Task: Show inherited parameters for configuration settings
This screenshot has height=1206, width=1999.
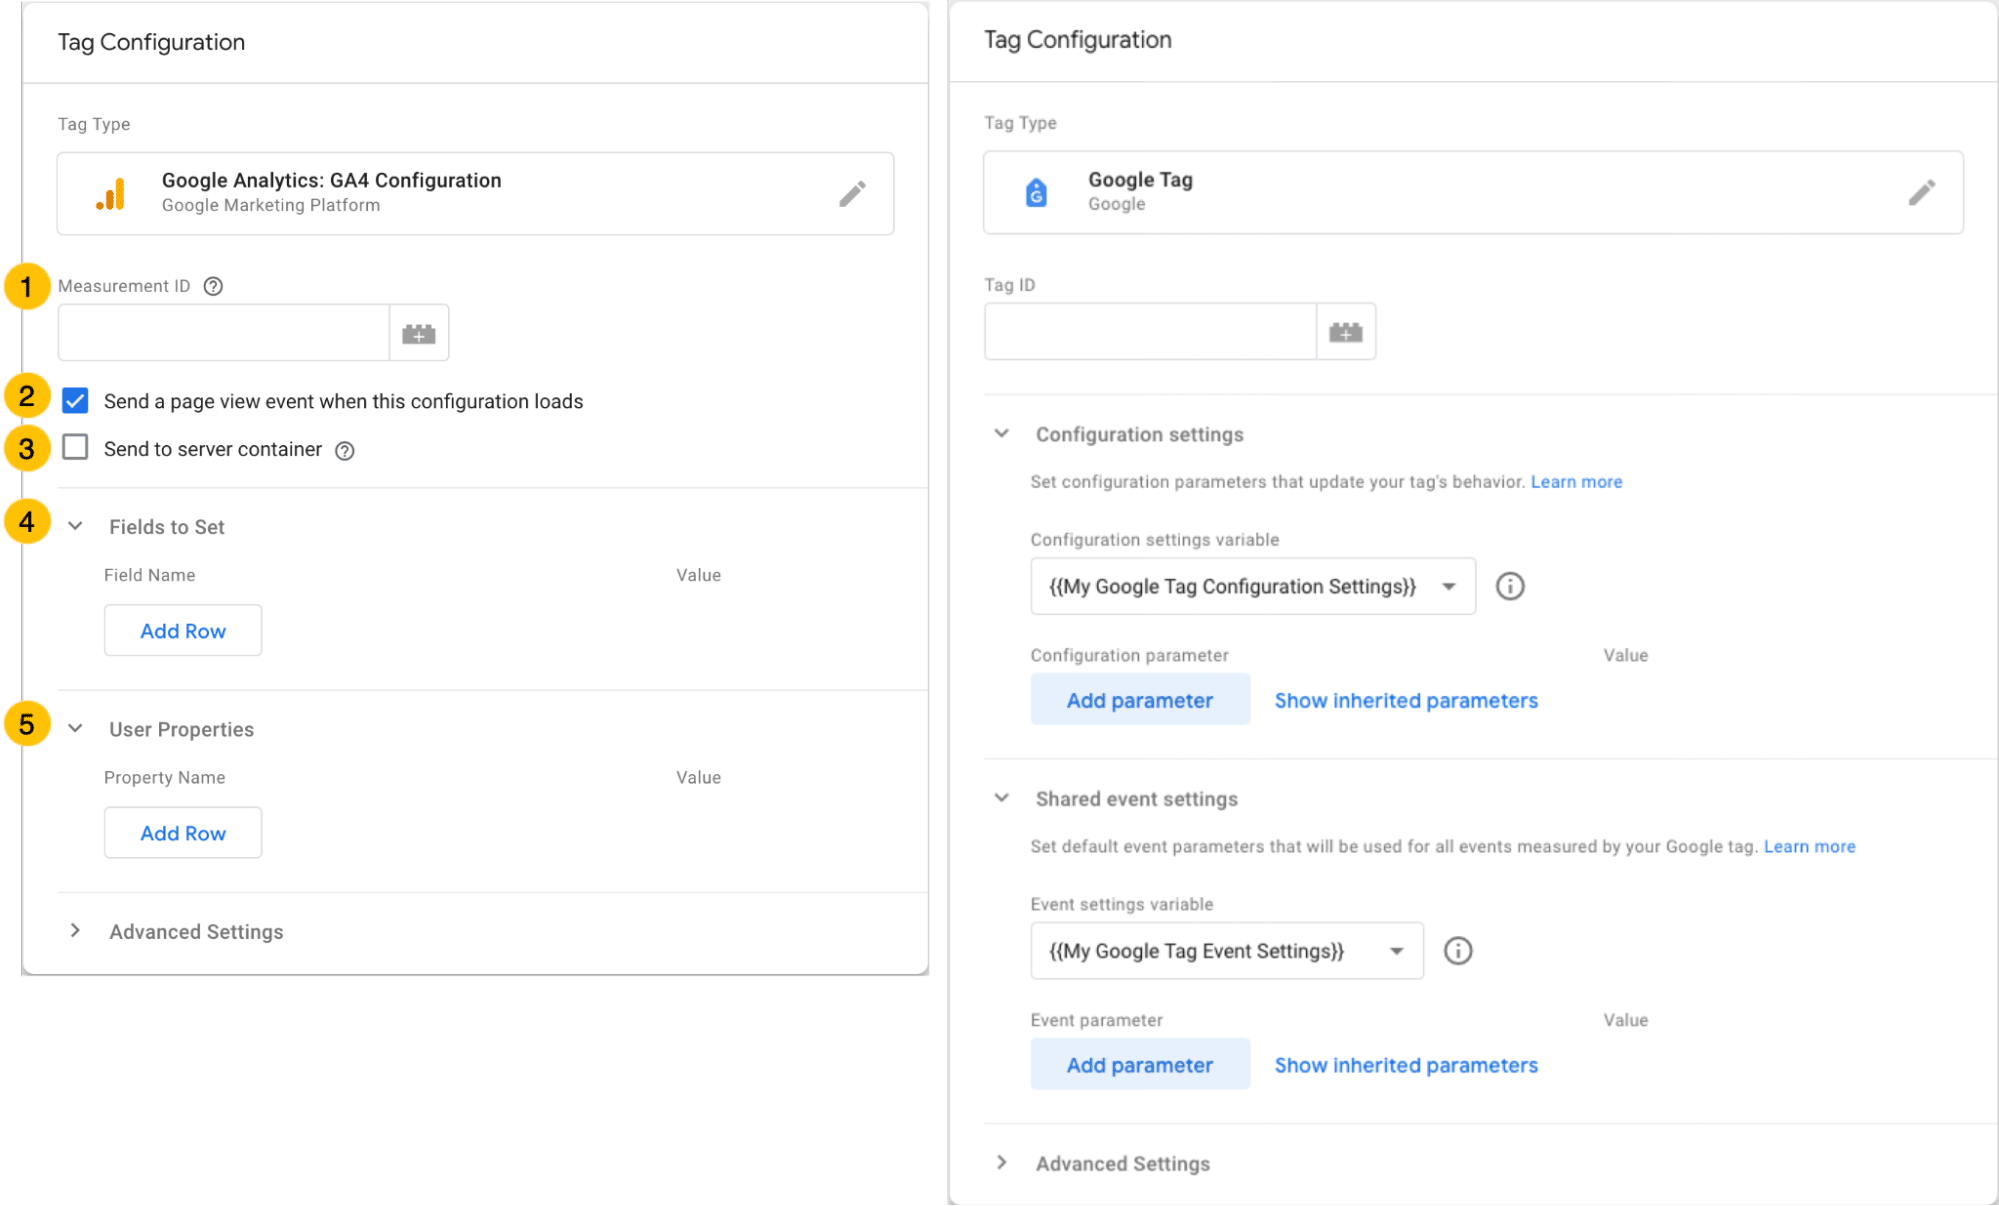Action: point(1406,700)
